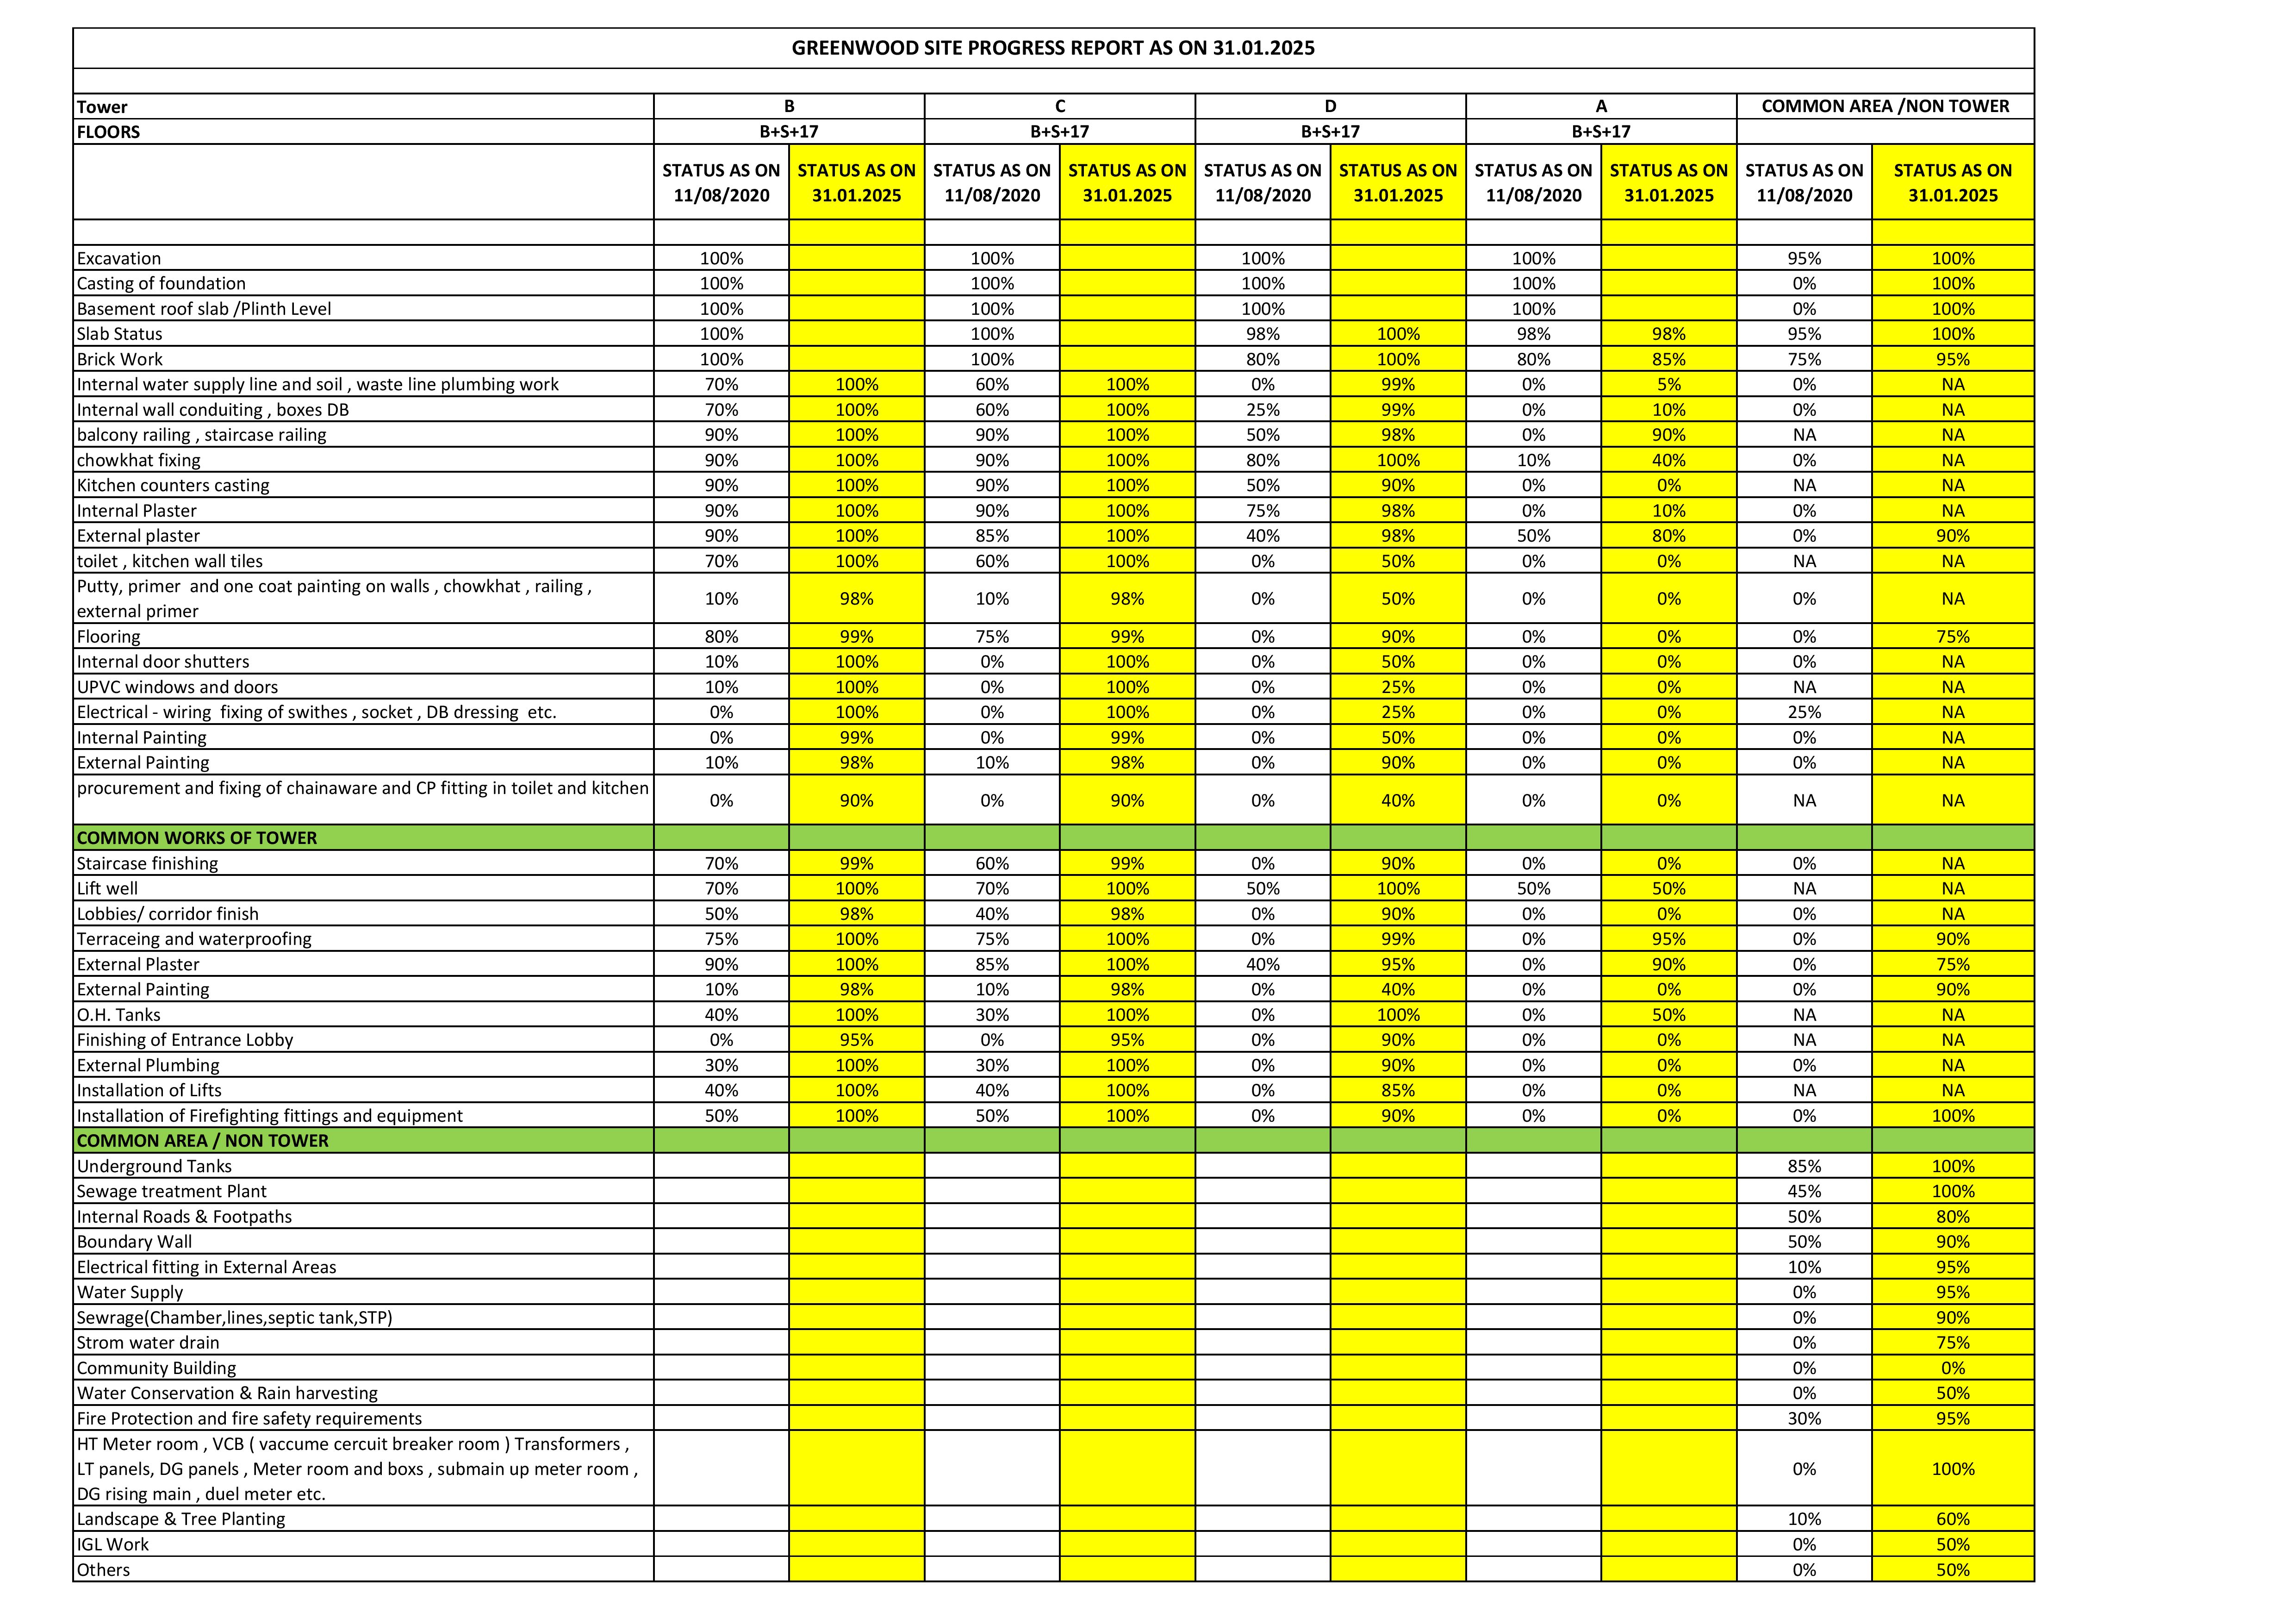
Task: Select the Common Area /Non Tower header
Action: point(1885,106)
